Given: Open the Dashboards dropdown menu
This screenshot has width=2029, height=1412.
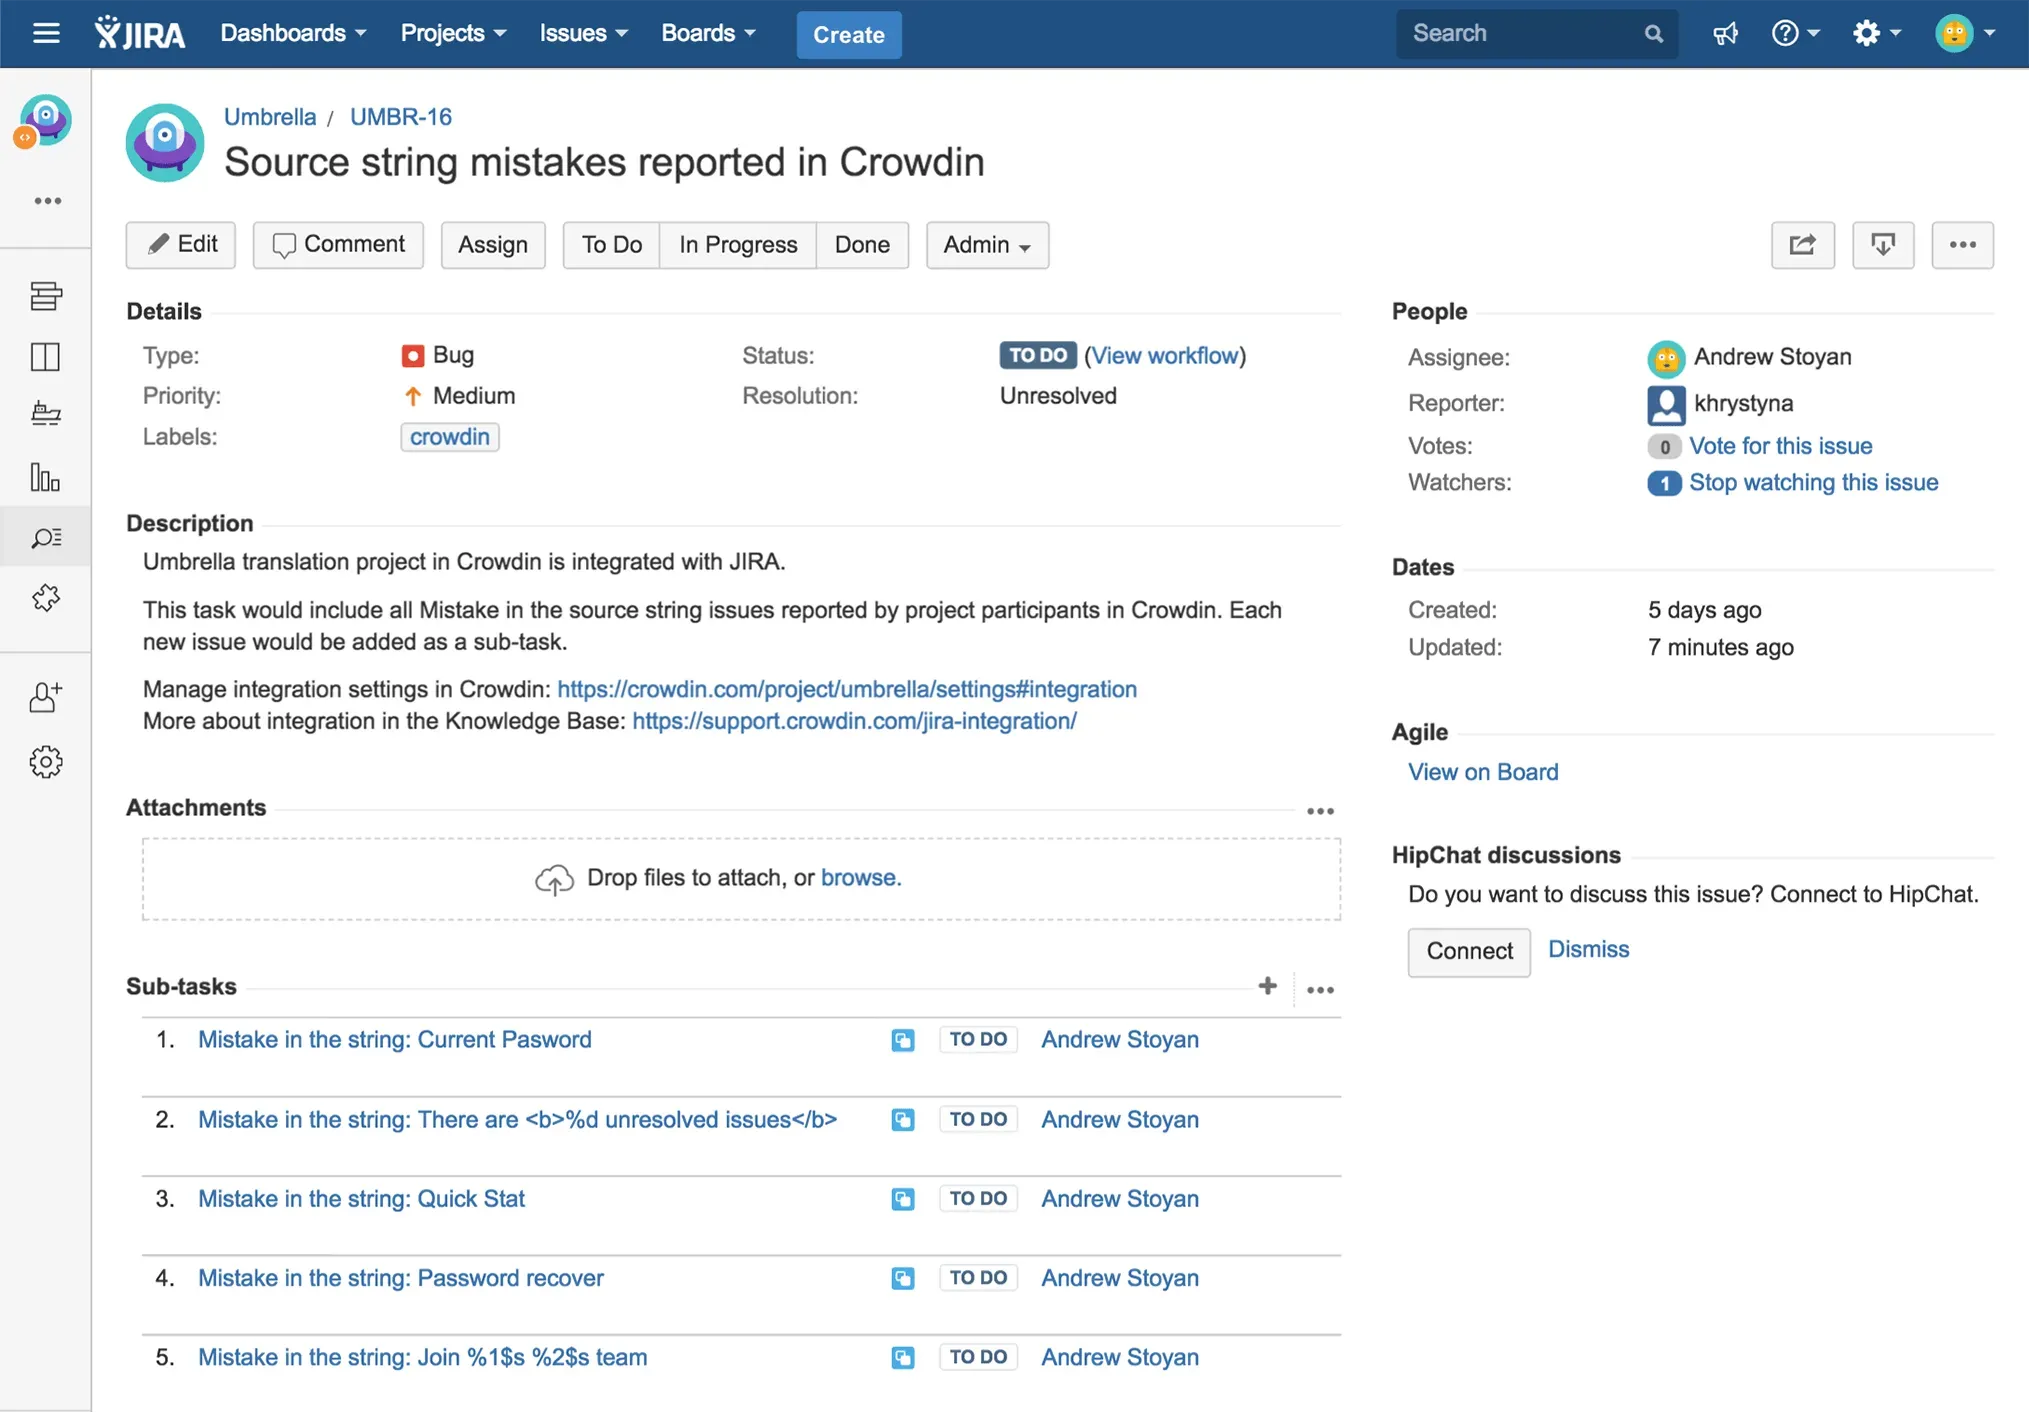Looking at the screenshot, I should [293, 33].
